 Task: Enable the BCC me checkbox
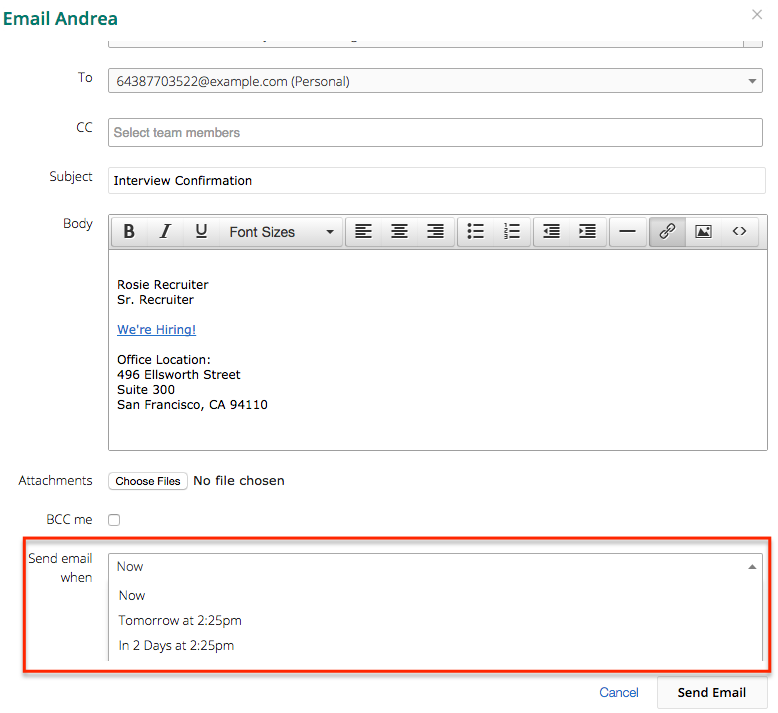[114, 520]
